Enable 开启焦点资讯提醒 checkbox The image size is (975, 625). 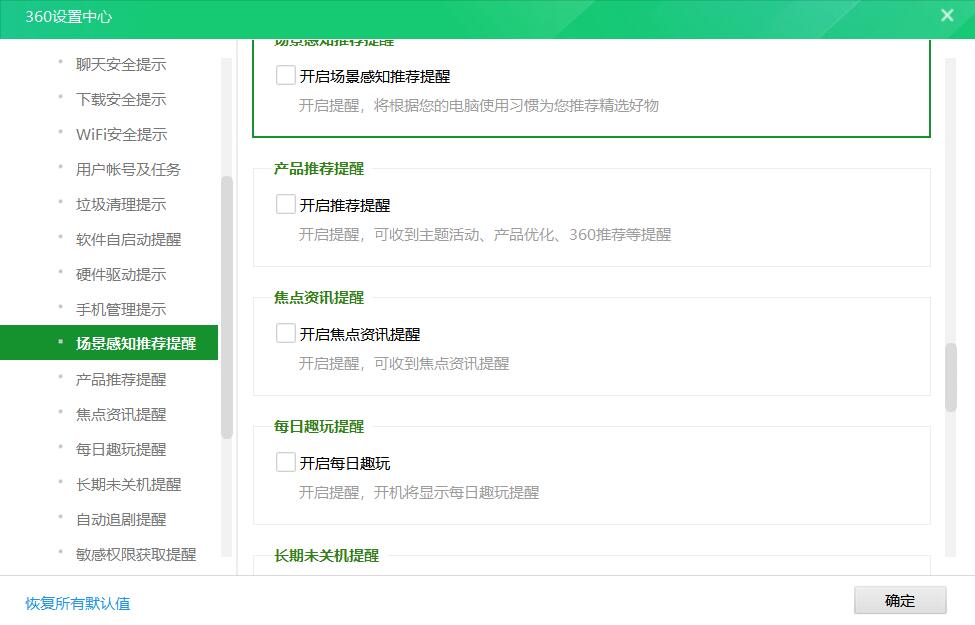(x=285, y=333)
